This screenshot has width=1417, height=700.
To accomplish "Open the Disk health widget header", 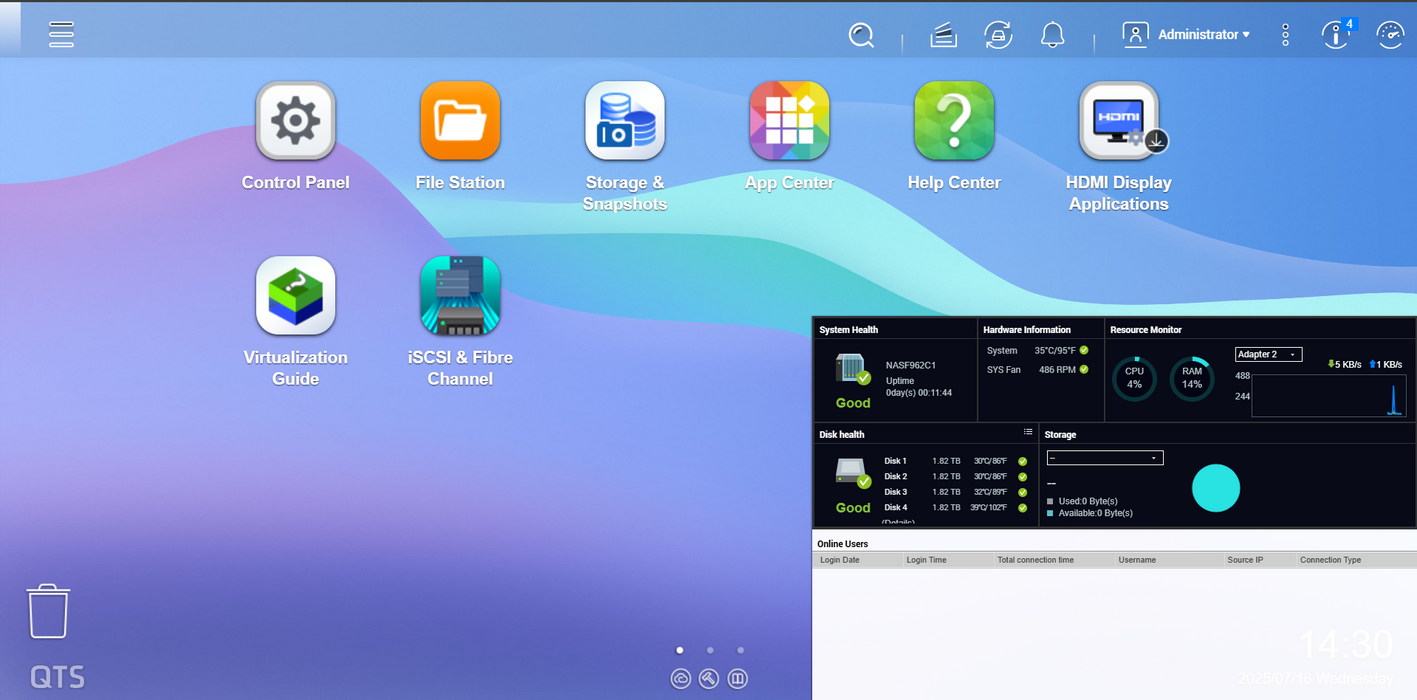I will tap(842, 434).
